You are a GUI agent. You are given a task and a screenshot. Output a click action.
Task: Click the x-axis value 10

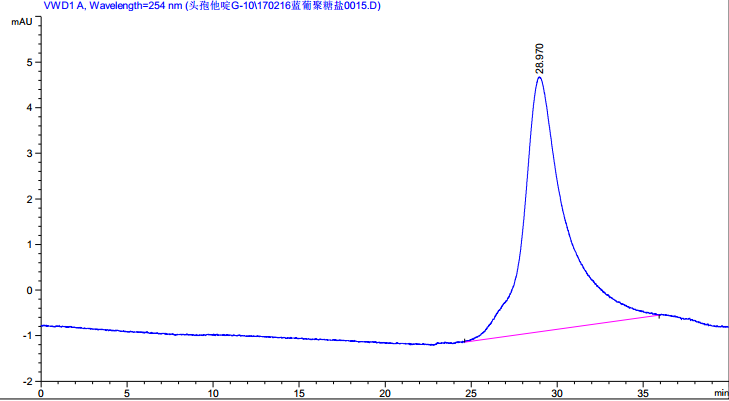coord(213,393)
